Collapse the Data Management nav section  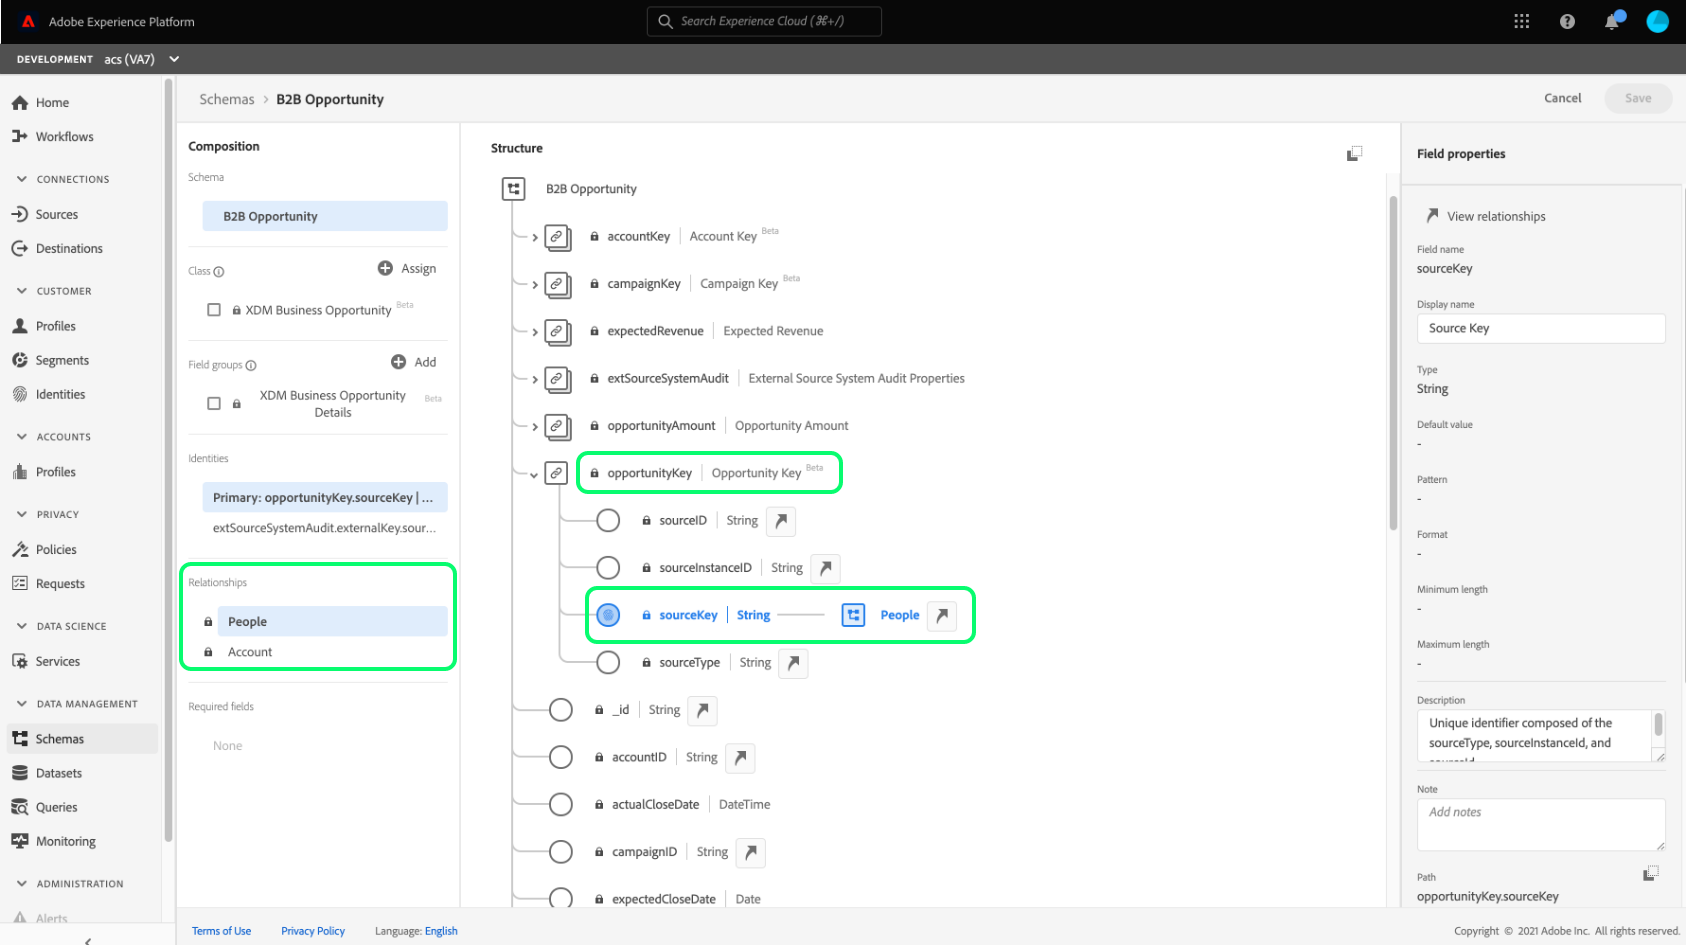(x=22, y=704)
